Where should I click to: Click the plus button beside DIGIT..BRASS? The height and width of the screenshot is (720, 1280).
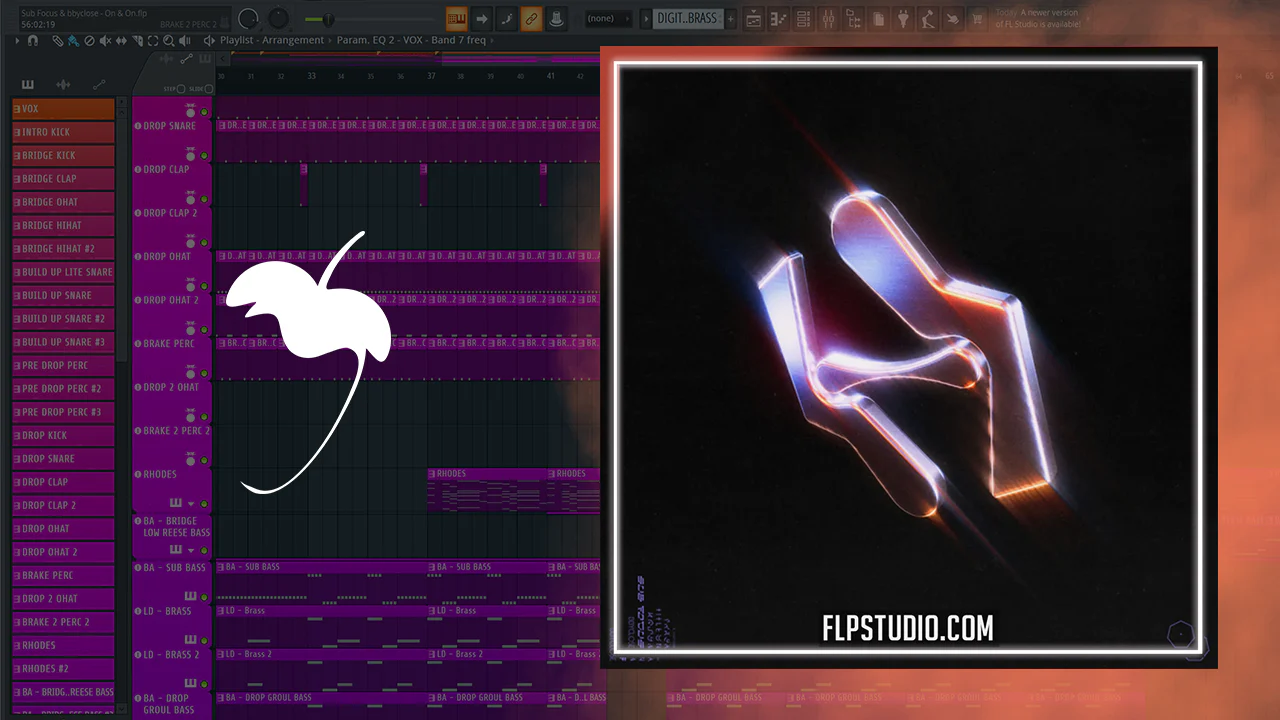pyautogui.click(x=731, y=18)
